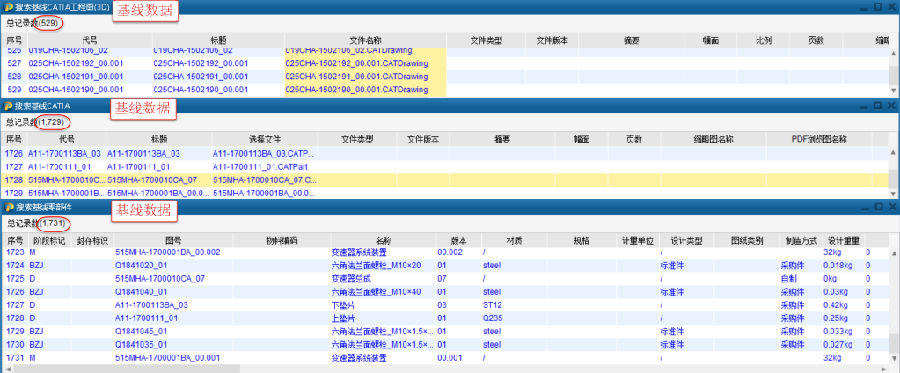Sort the parts table by 名称 column
Image resolution: width=900 pixels, height=373 pixels.
pos(383,240)
